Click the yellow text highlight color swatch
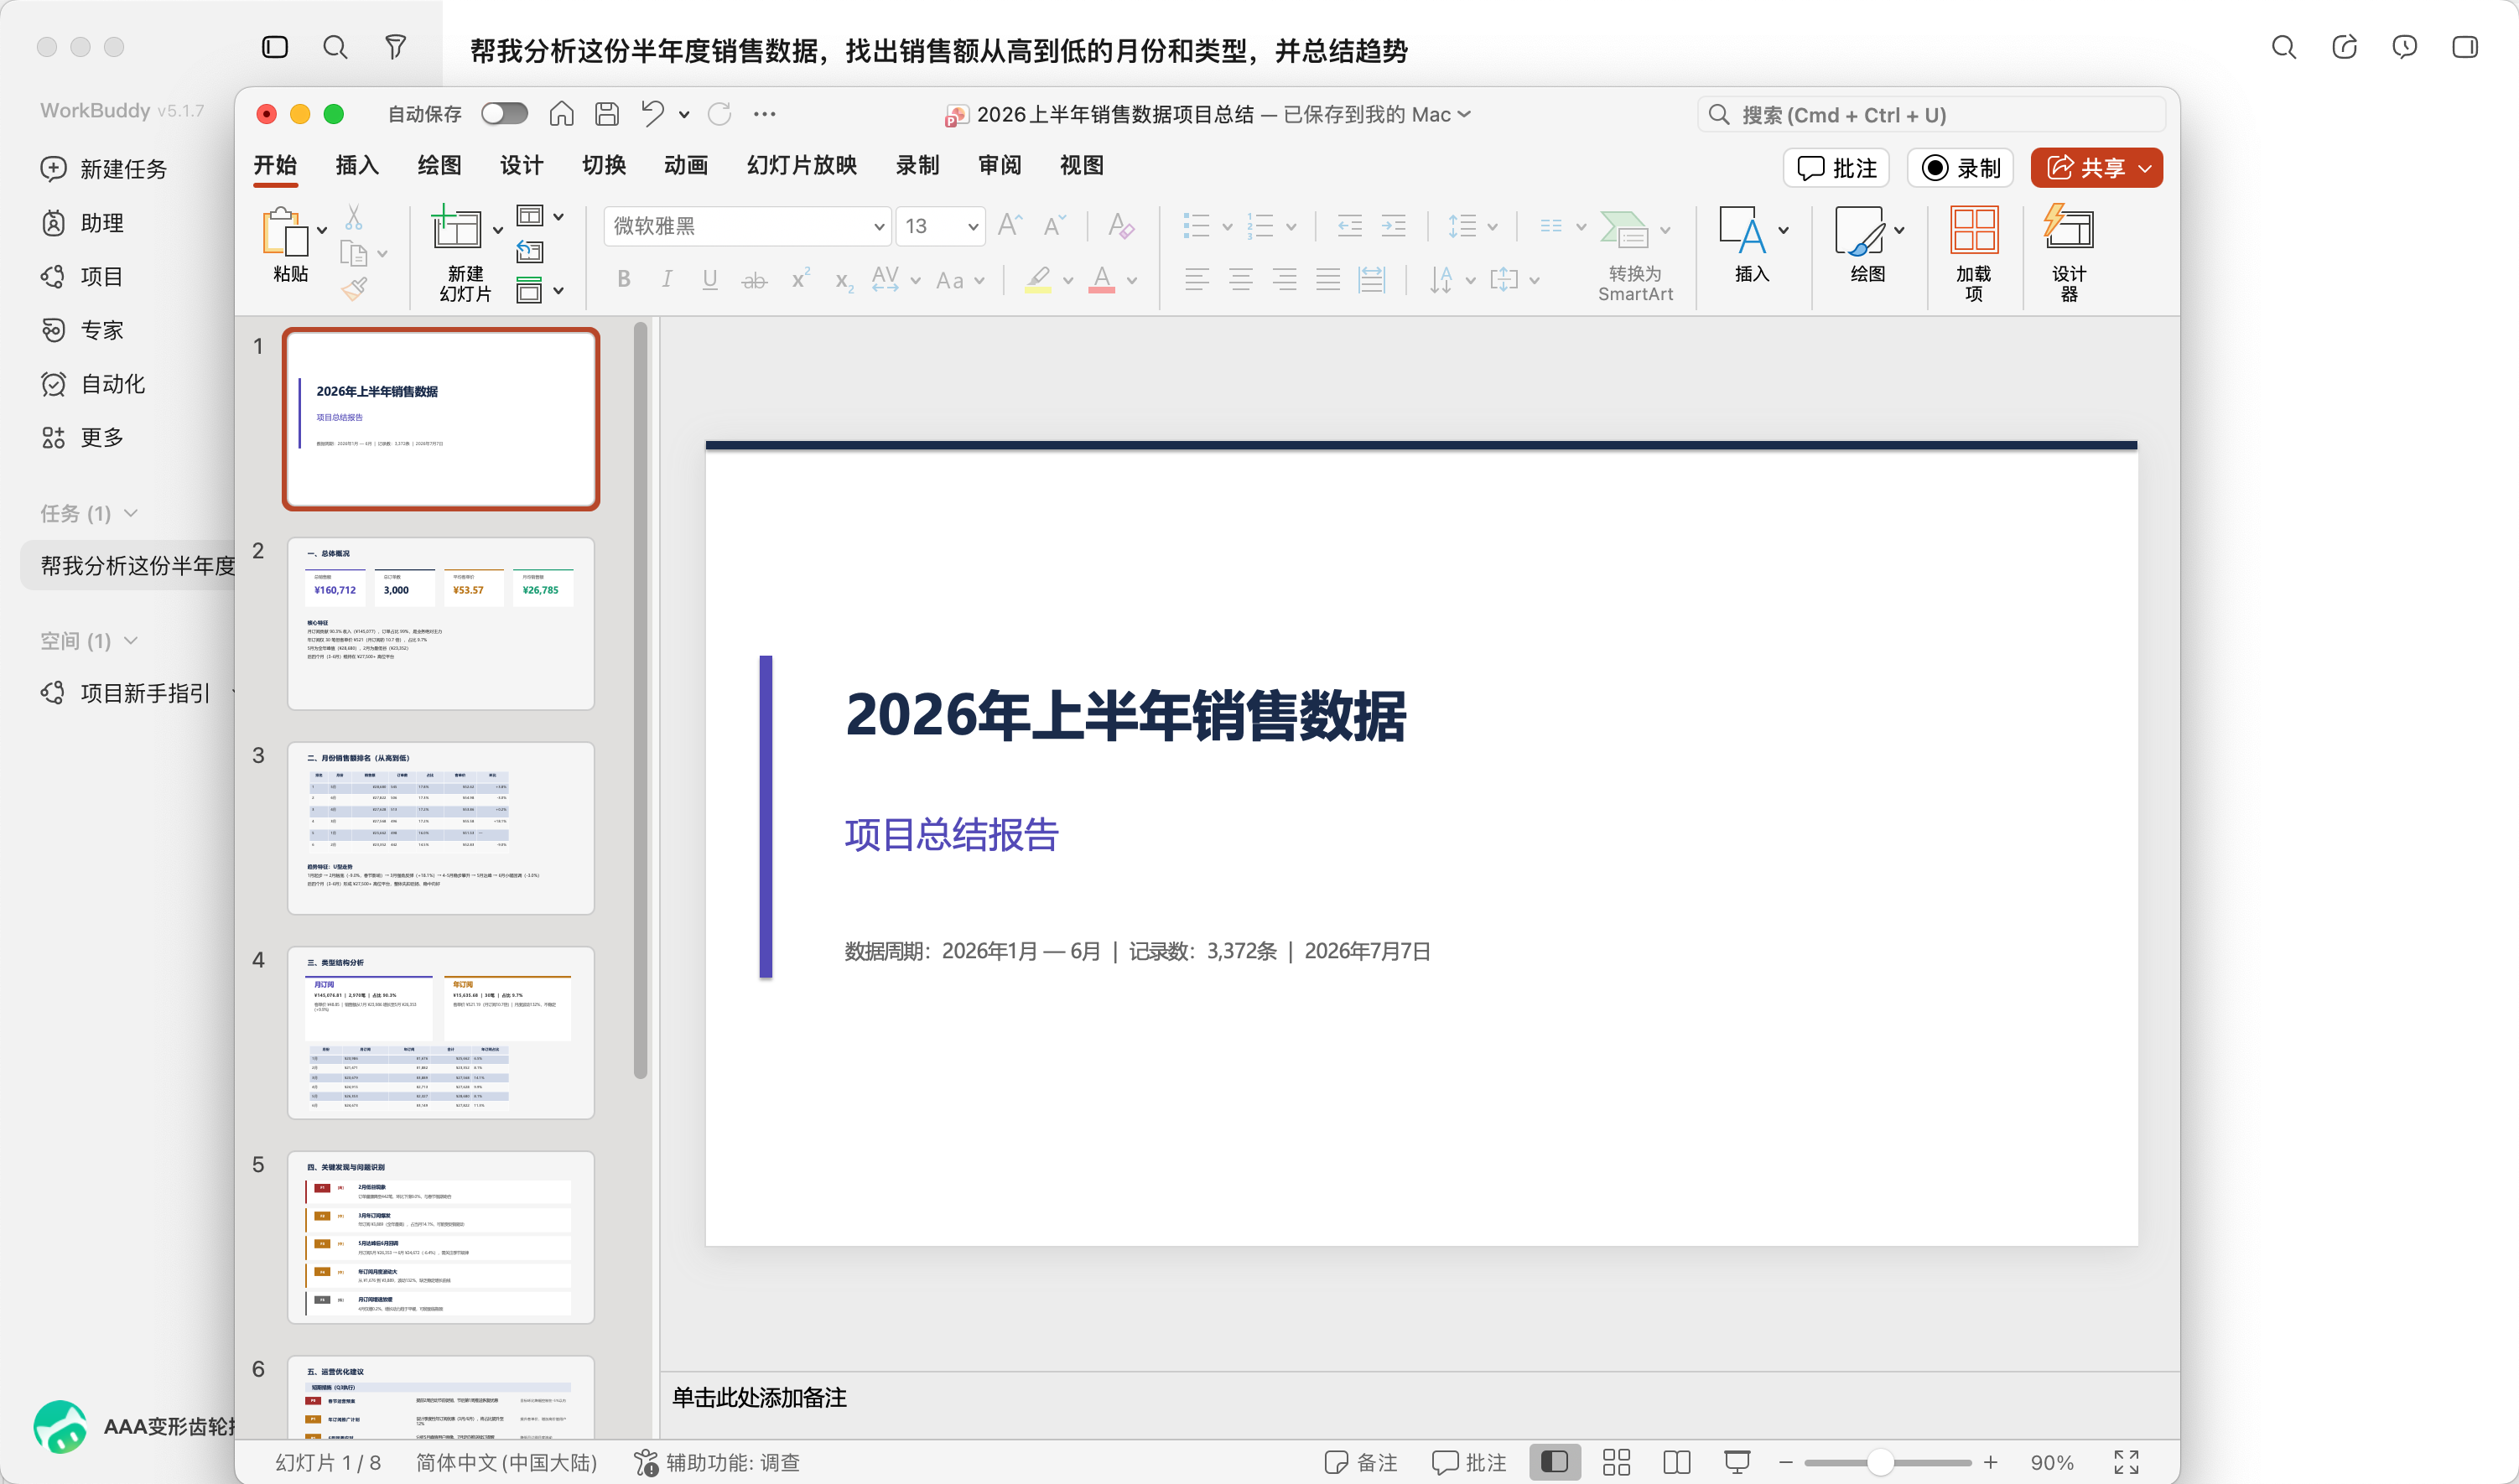2519x1484 pixels. pyautogui.click(x=1038, y=279)
